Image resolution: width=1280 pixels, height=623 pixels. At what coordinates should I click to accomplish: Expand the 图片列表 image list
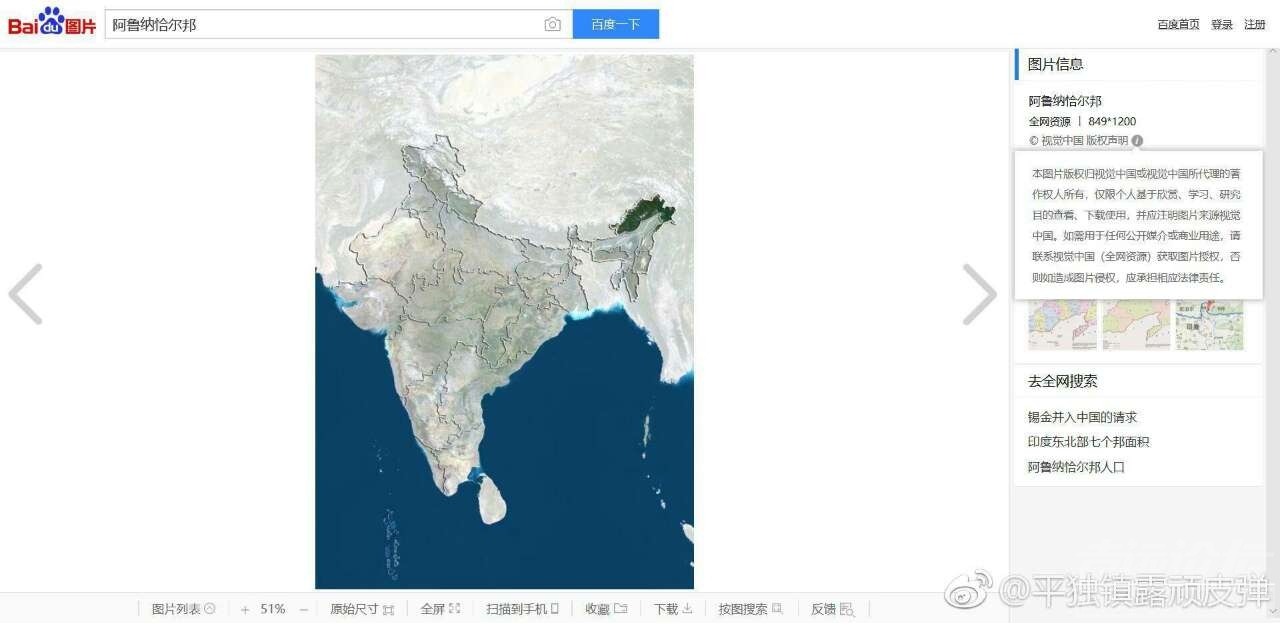(x=183, y=609)
